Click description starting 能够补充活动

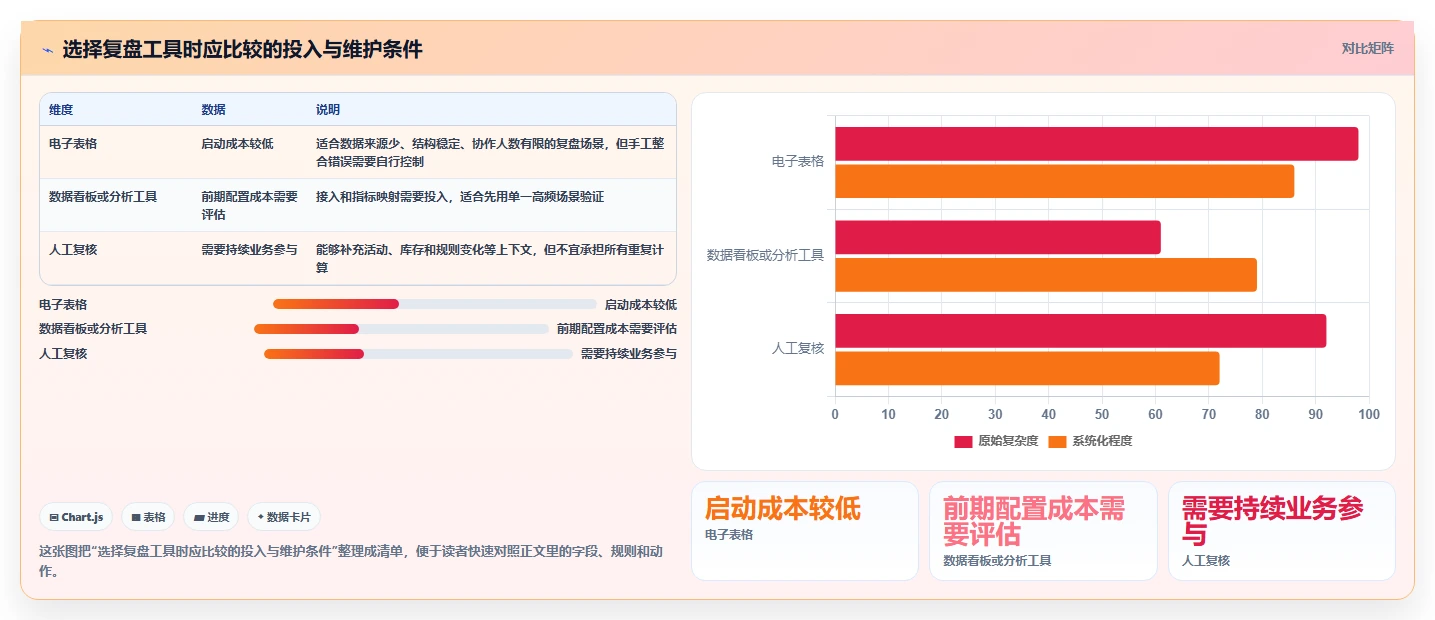490,258
